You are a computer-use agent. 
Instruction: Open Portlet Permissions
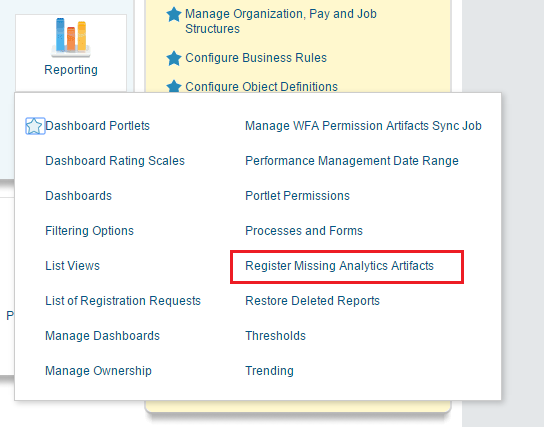click(x=297, y=196)
